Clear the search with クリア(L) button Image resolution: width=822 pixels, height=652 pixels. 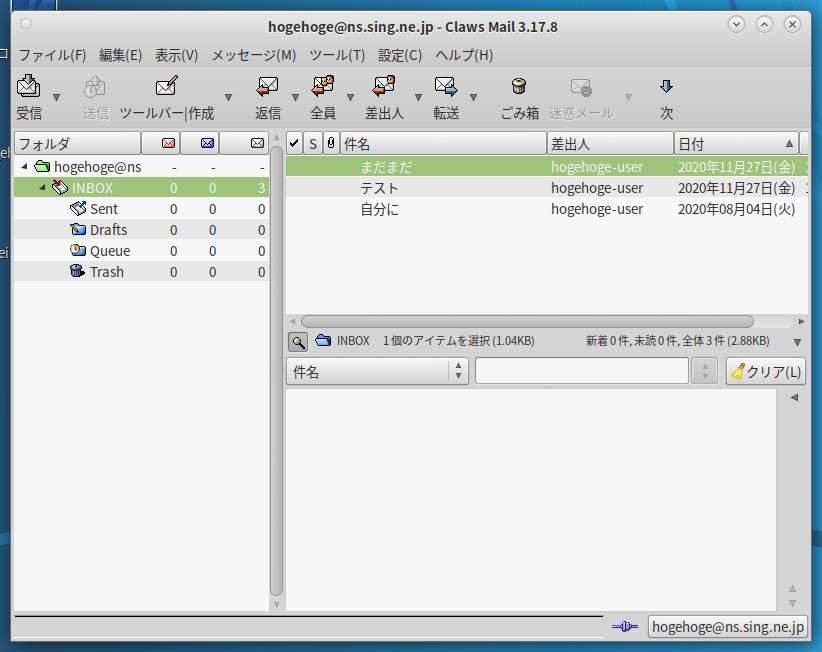pyautogui.click(x=766, y=372)
